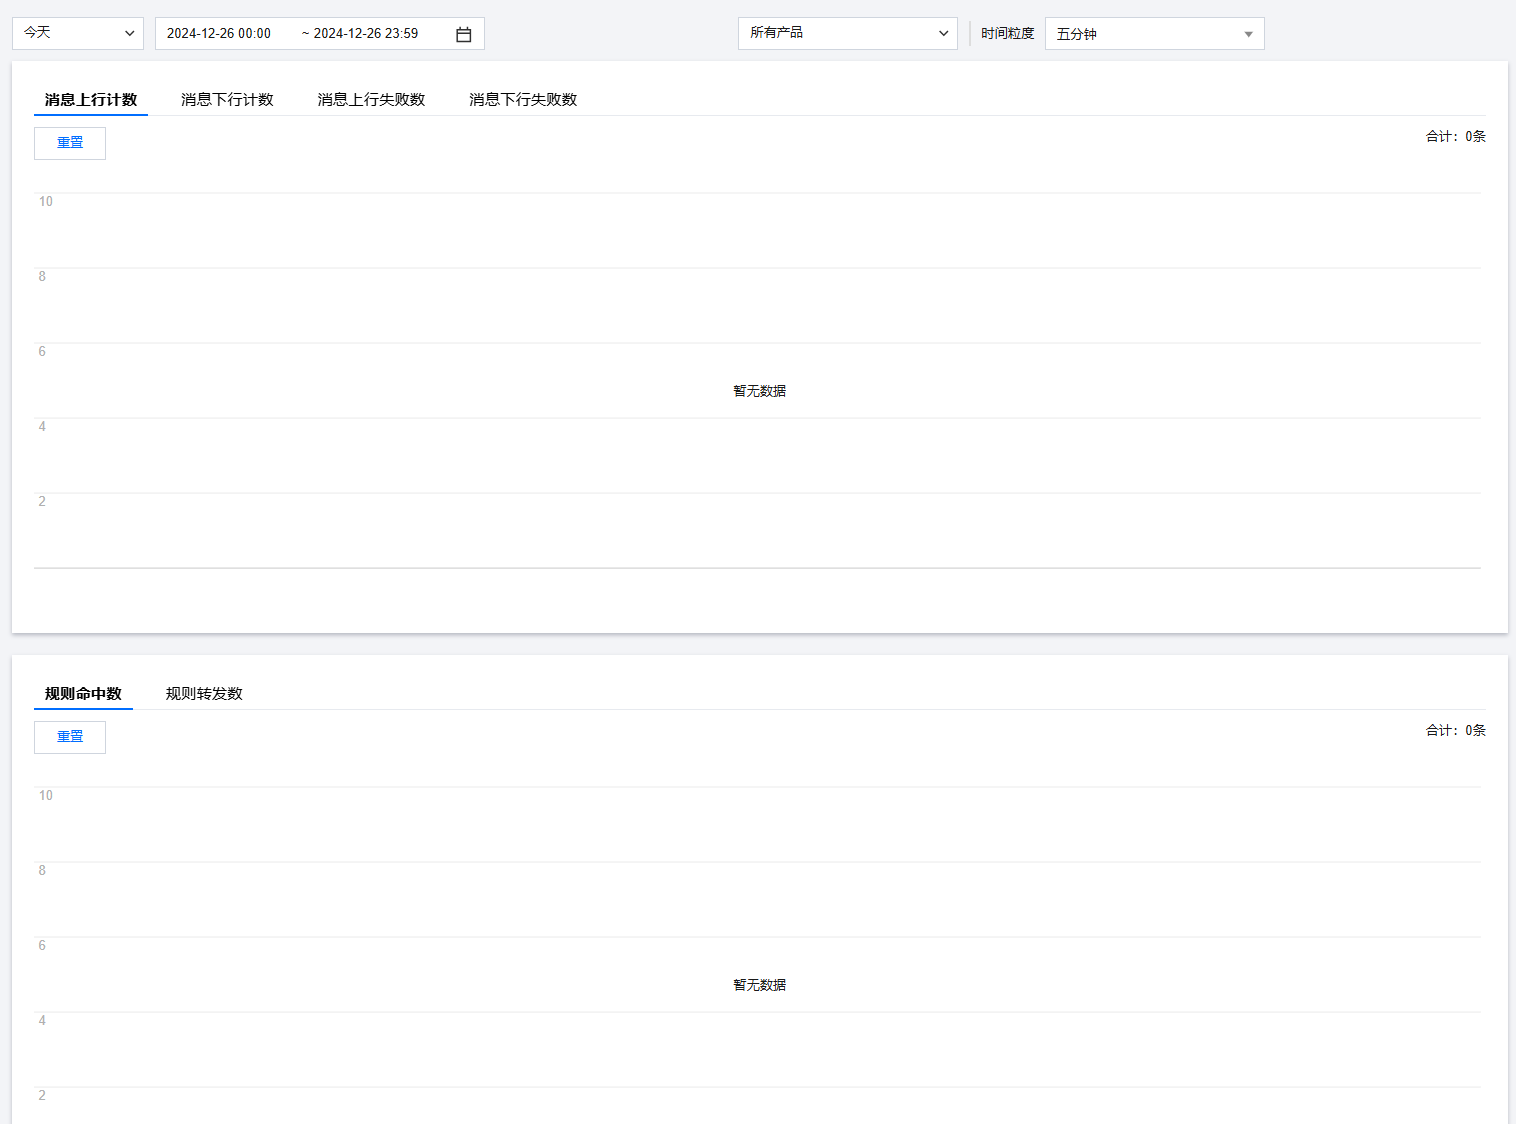Switch to the 规则转发数 tab

[204, 694]
